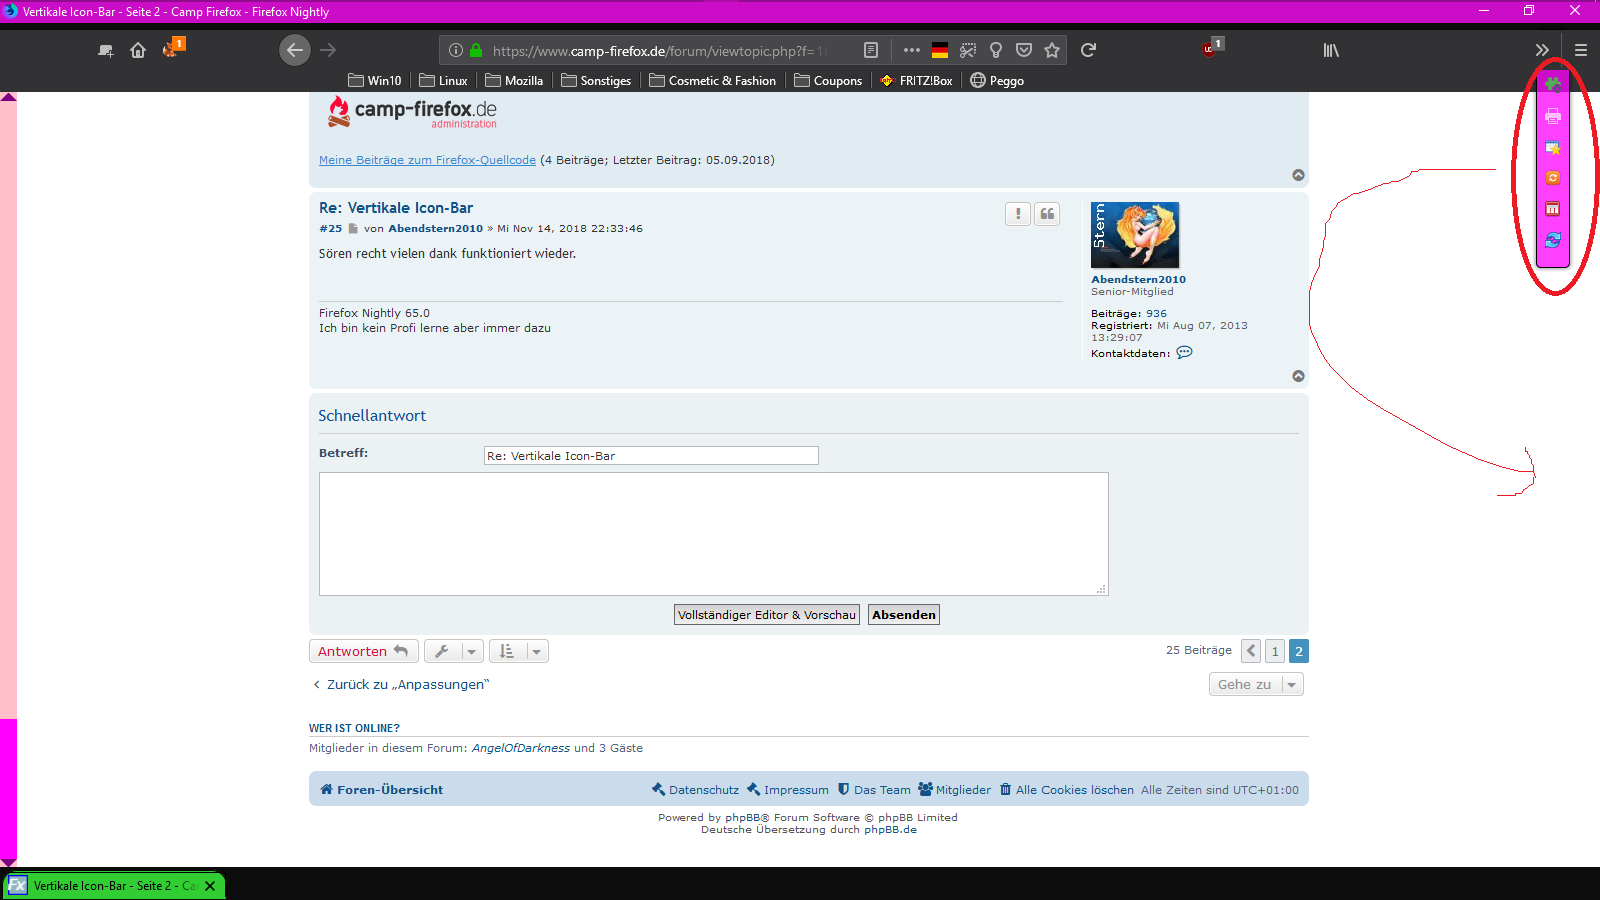The width and height of the screenshot is (1600, 900).
Task: Click the Antworten reply button
Action: (x=363, y=651)
